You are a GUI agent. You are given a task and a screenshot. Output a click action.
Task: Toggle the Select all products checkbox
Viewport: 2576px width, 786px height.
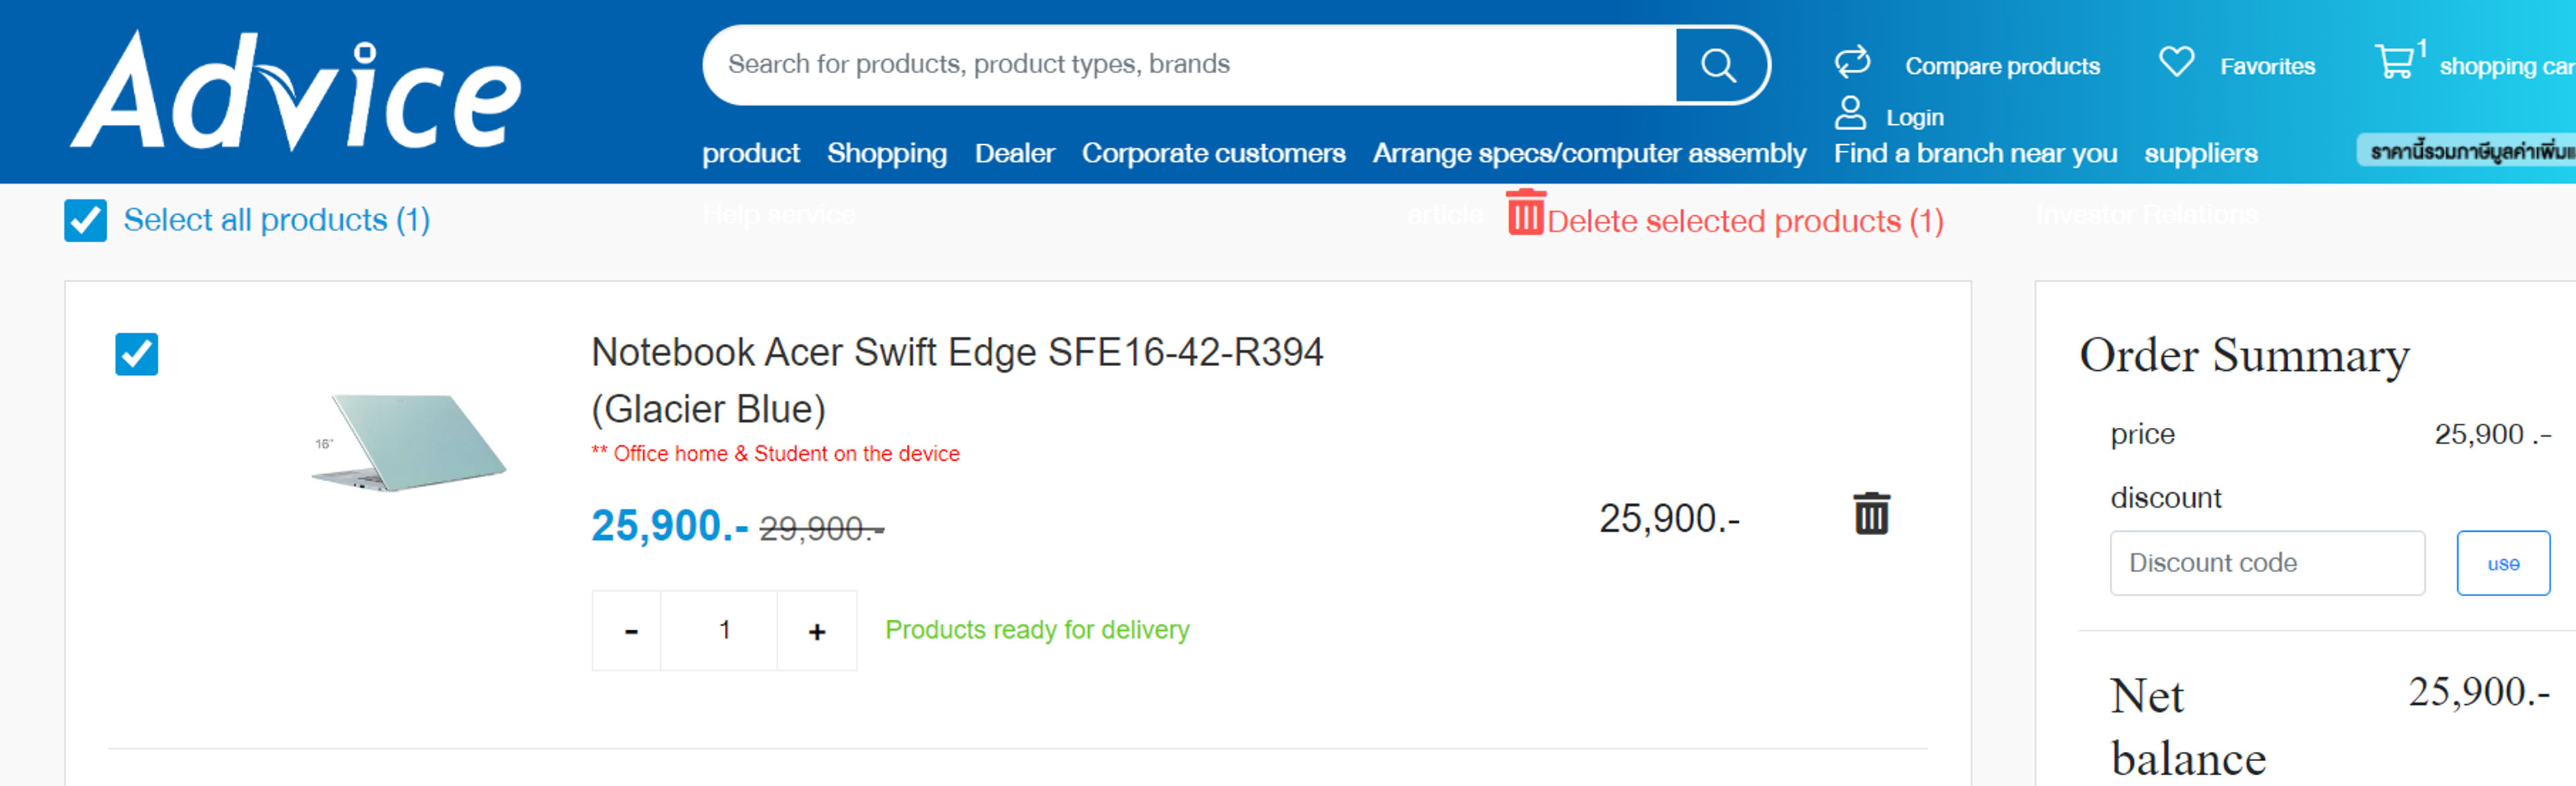[86, 220]
